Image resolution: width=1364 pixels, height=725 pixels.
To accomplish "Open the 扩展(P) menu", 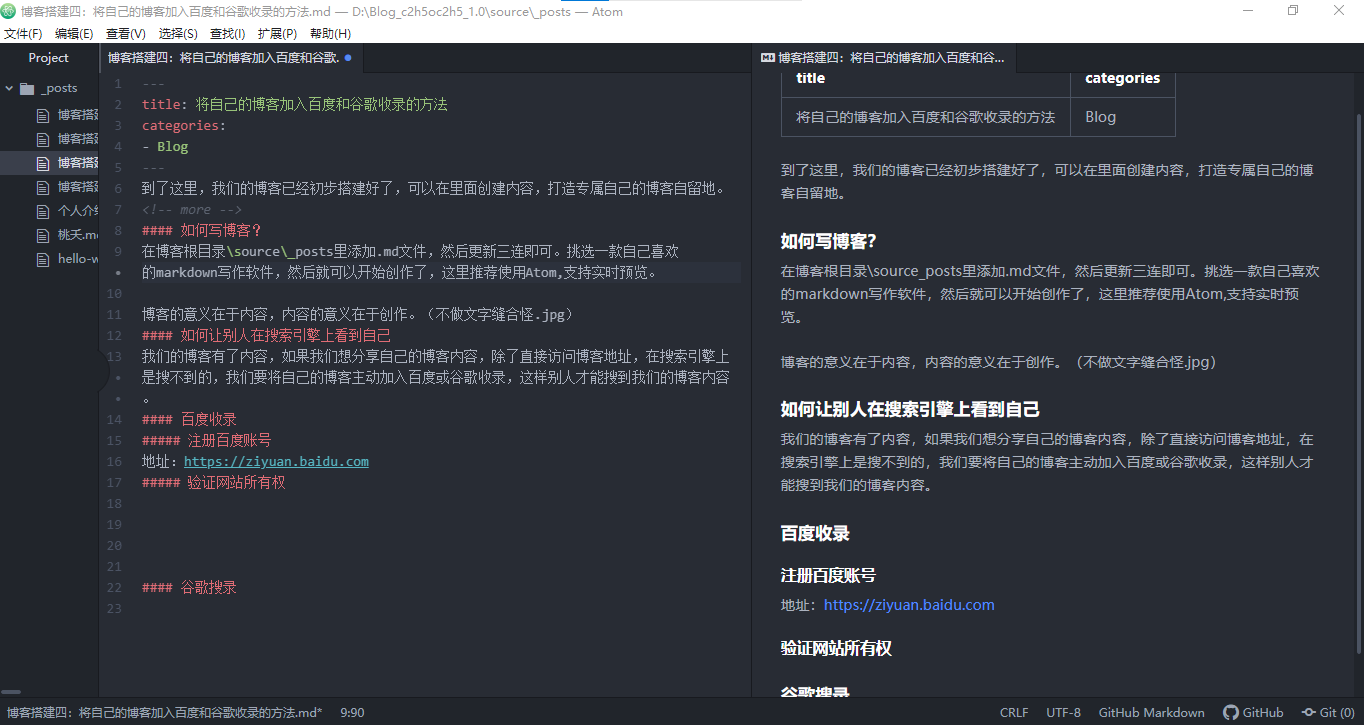I will pyautogui.click(x=277, y=34).
